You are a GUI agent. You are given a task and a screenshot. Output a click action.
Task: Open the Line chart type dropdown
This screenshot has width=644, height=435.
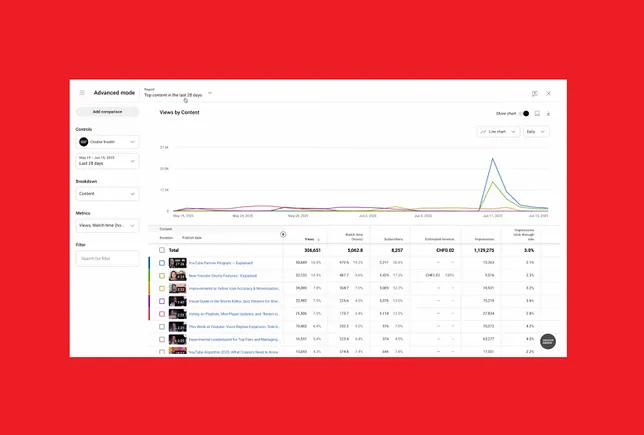tap(498, 131)
